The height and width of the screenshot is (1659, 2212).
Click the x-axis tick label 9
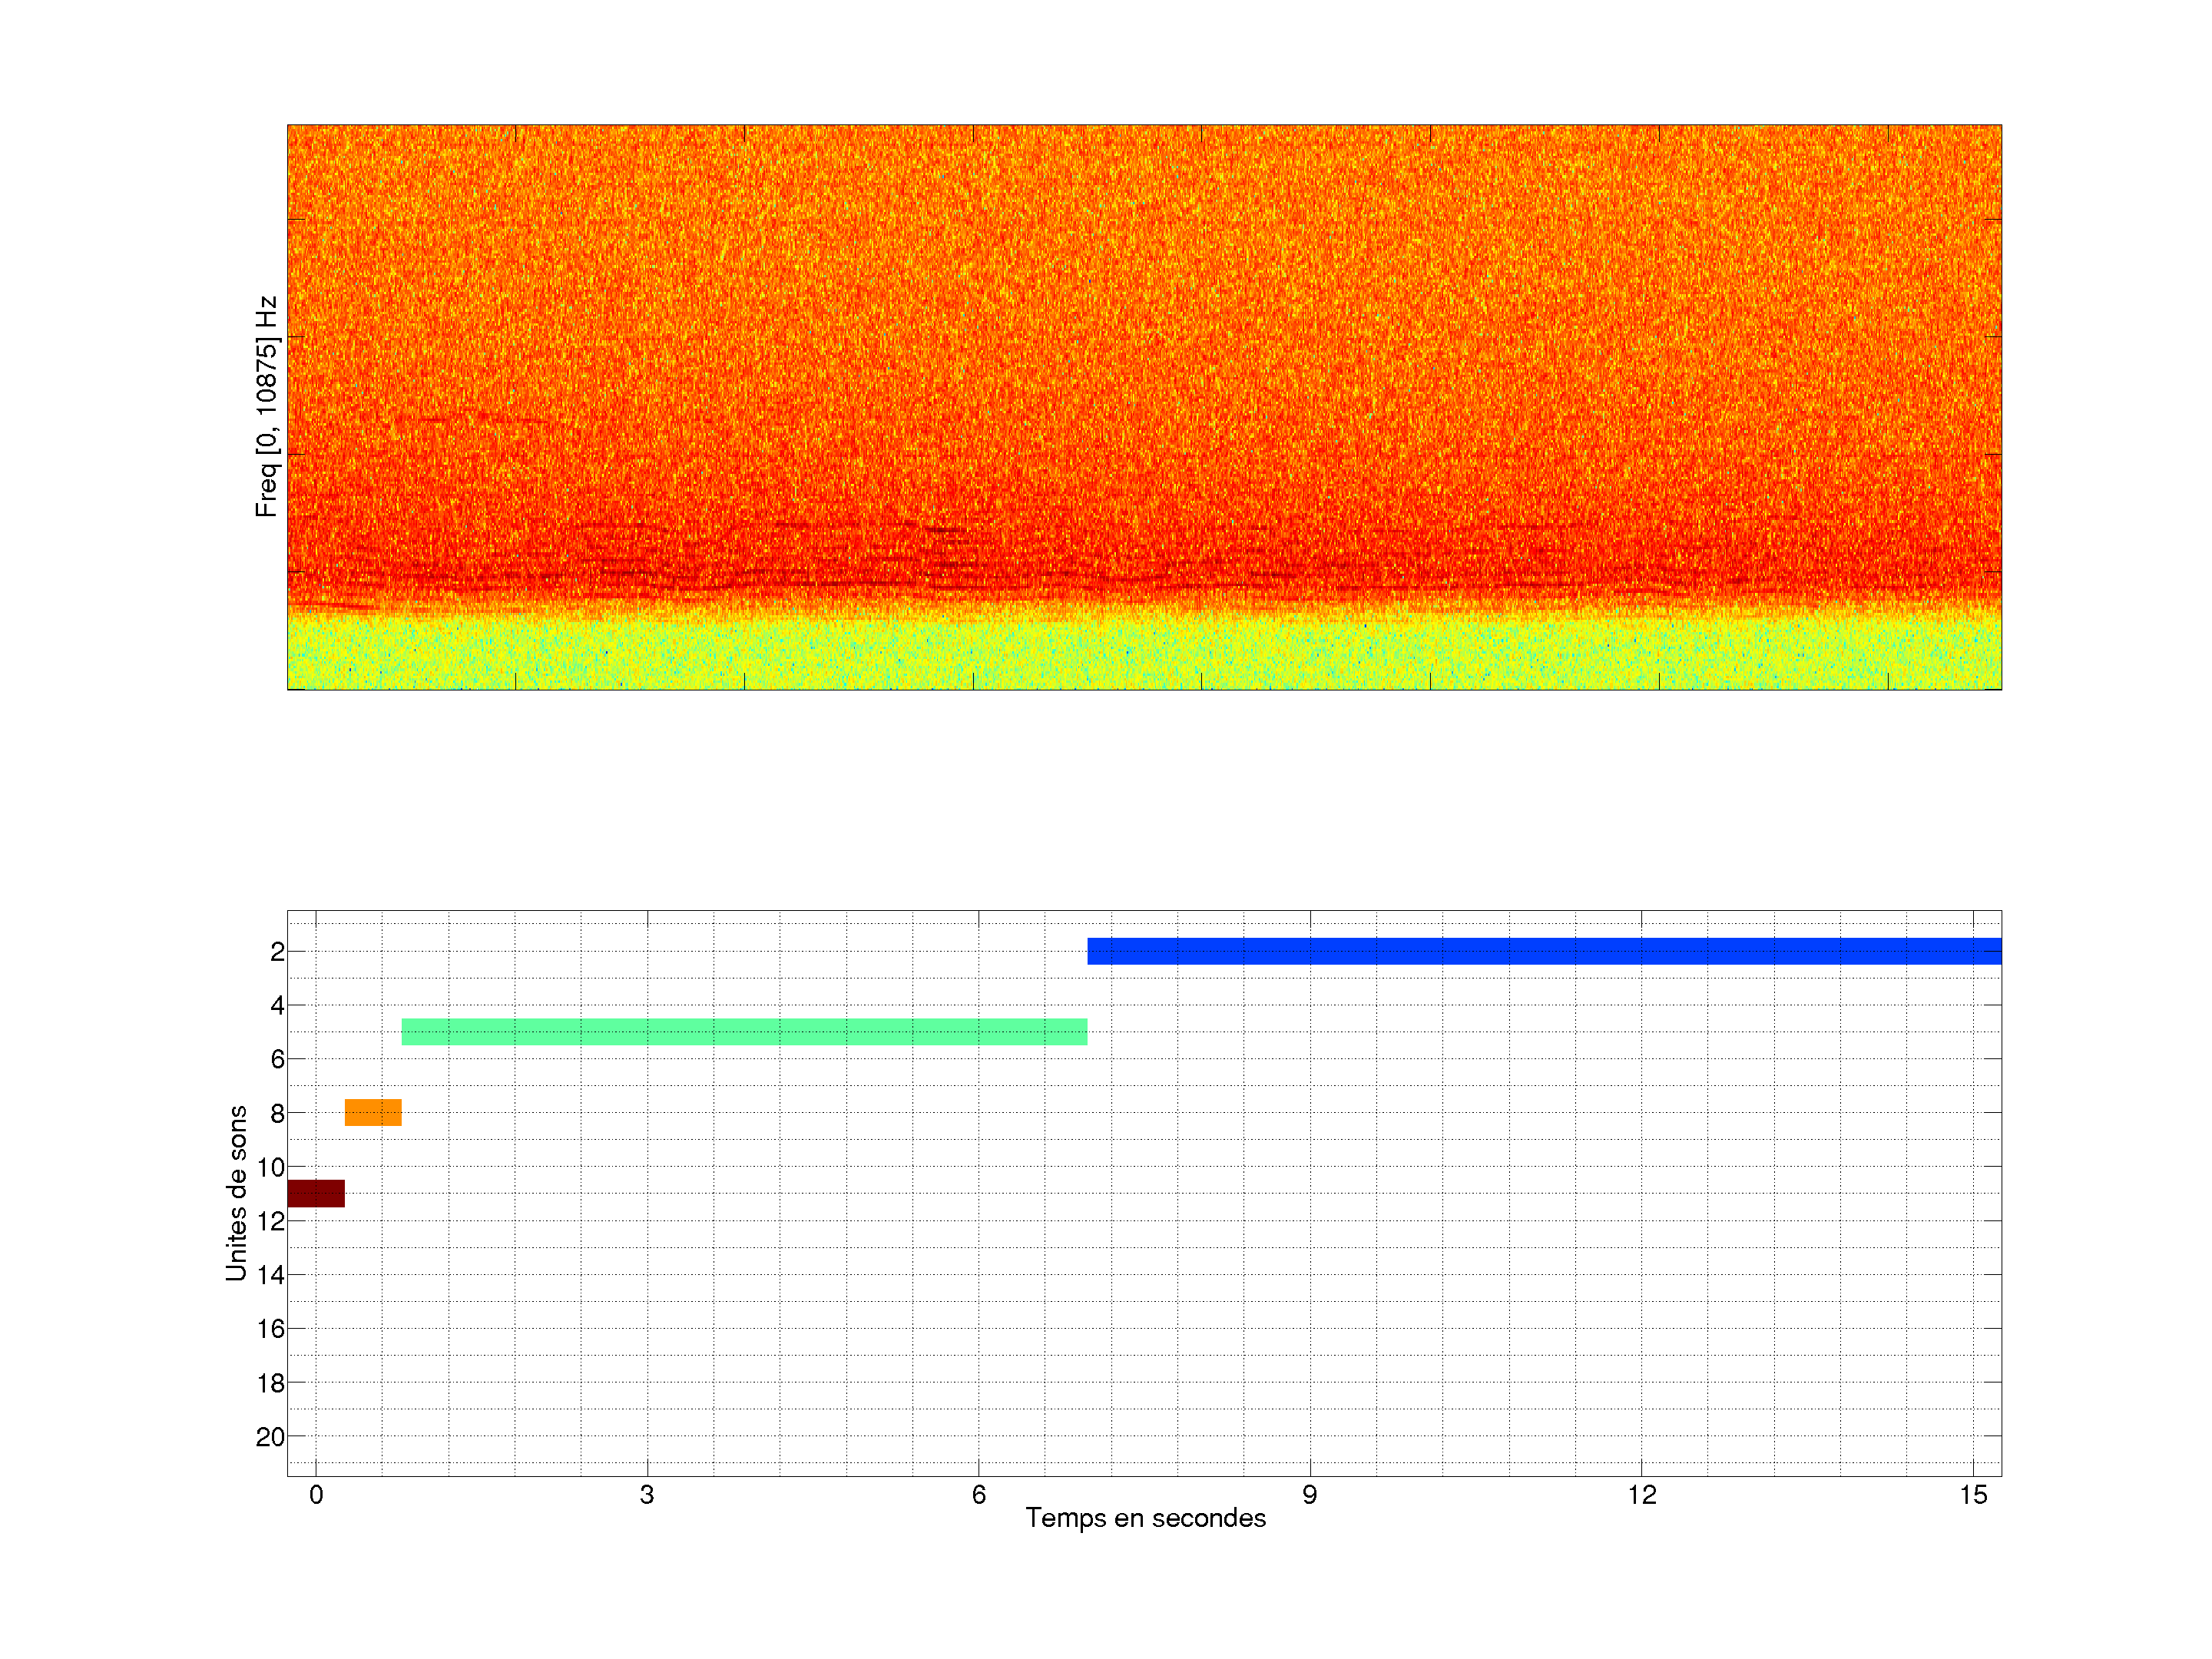[x=1309, y=1495]
